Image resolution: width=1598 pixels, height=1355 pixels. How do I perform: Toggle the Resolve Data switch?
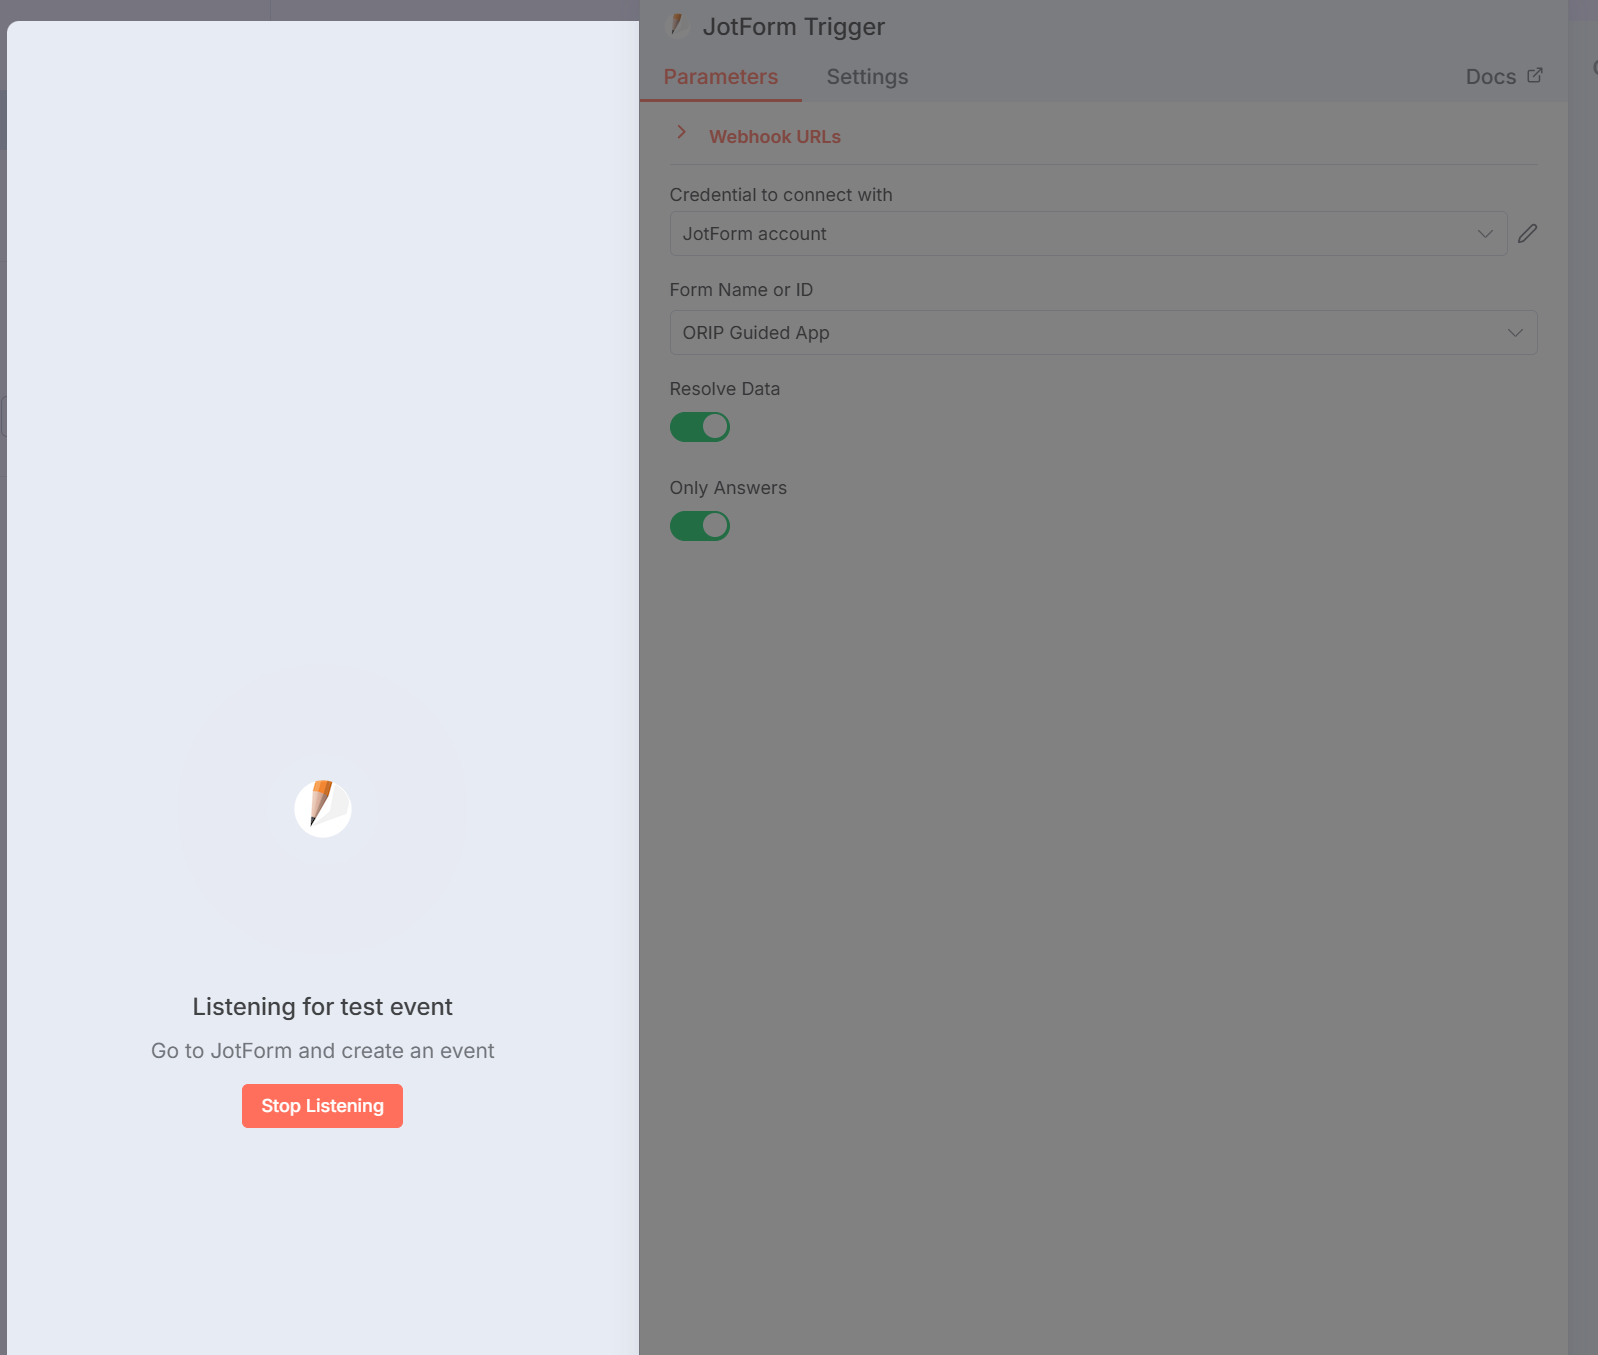(x=700, y=427)
